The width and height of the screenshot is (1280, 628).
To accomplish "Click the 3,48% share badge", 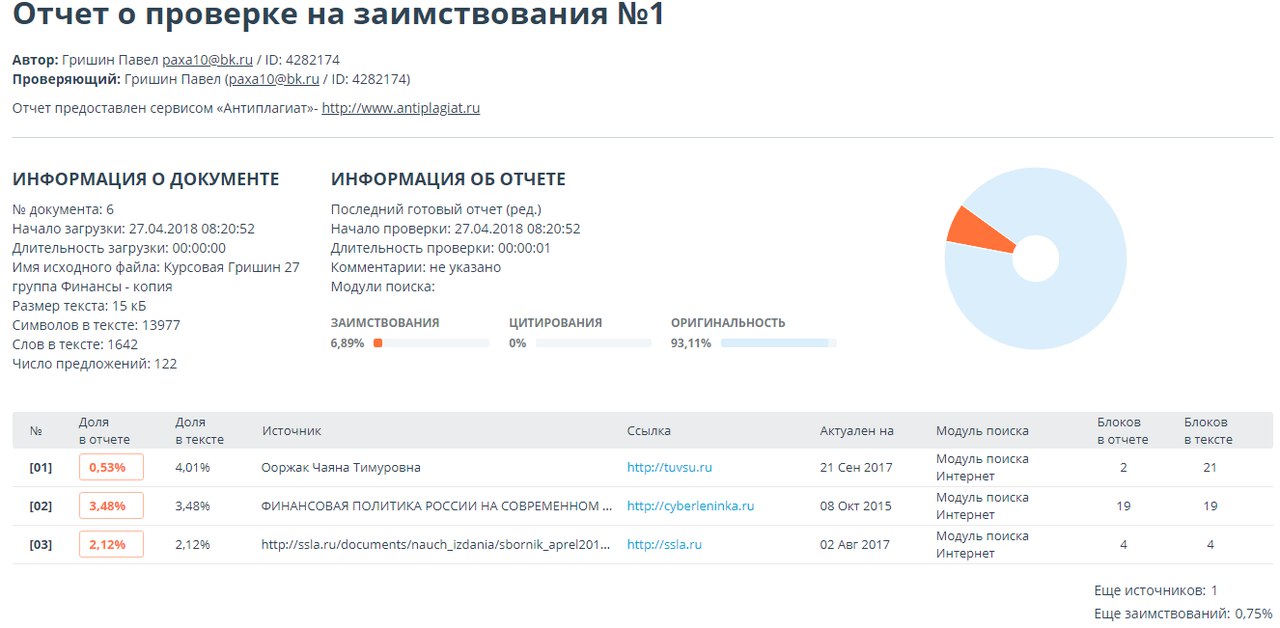I will click(110, 506).
